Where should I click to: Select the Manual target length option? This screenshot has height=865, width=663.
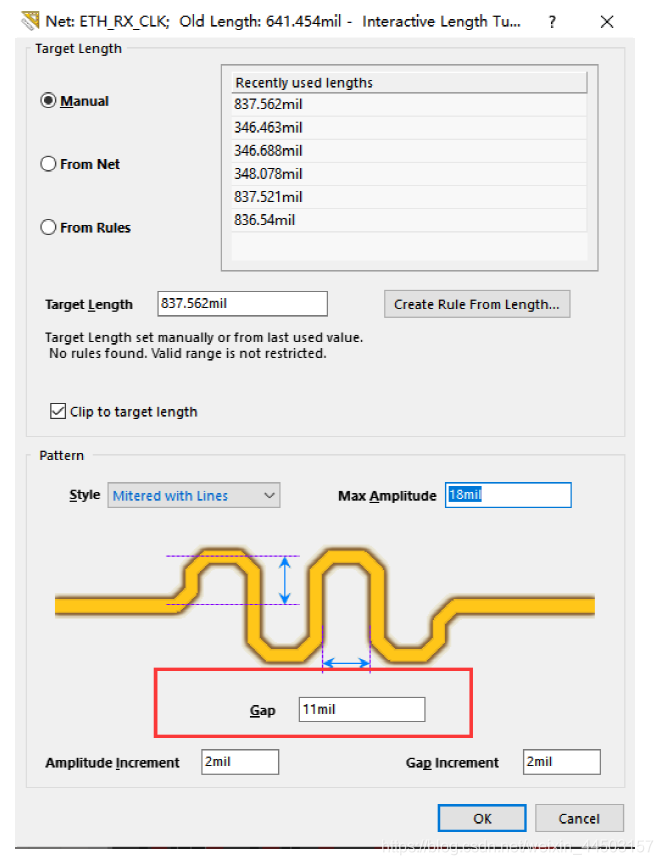(48, 101)
